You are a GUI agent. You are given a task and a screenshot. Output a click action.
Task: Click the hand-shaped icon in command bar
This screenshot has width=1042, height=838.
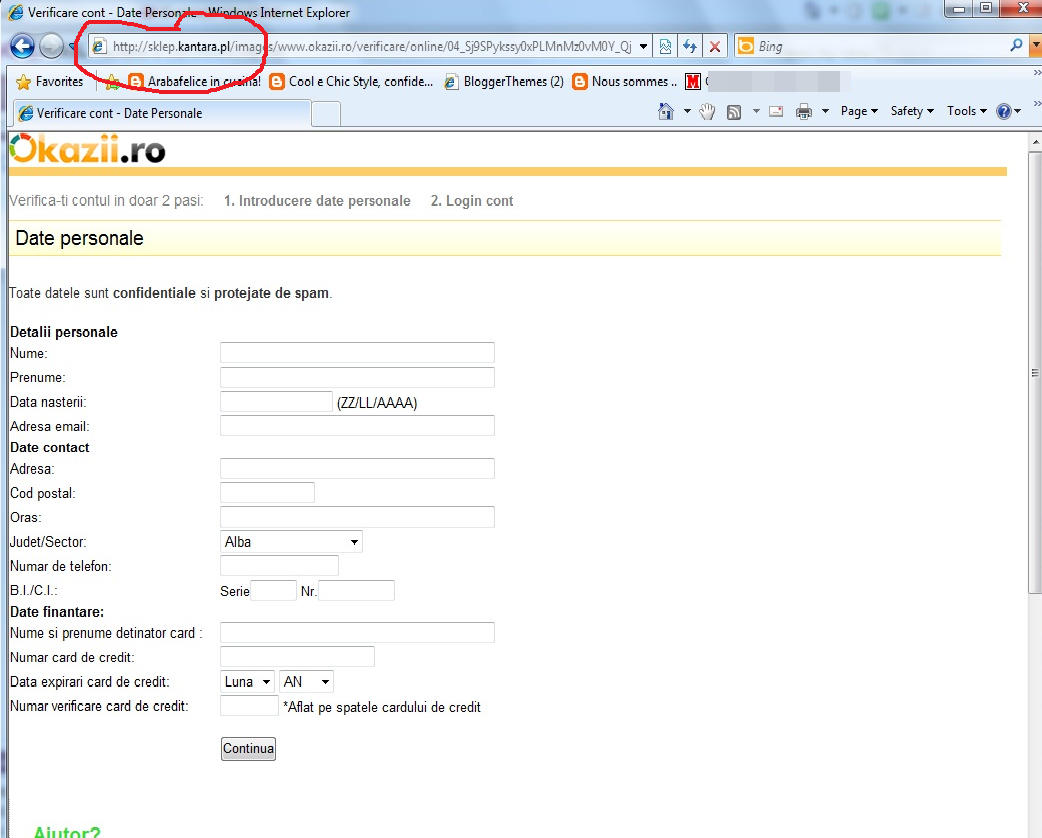(708, 111)
